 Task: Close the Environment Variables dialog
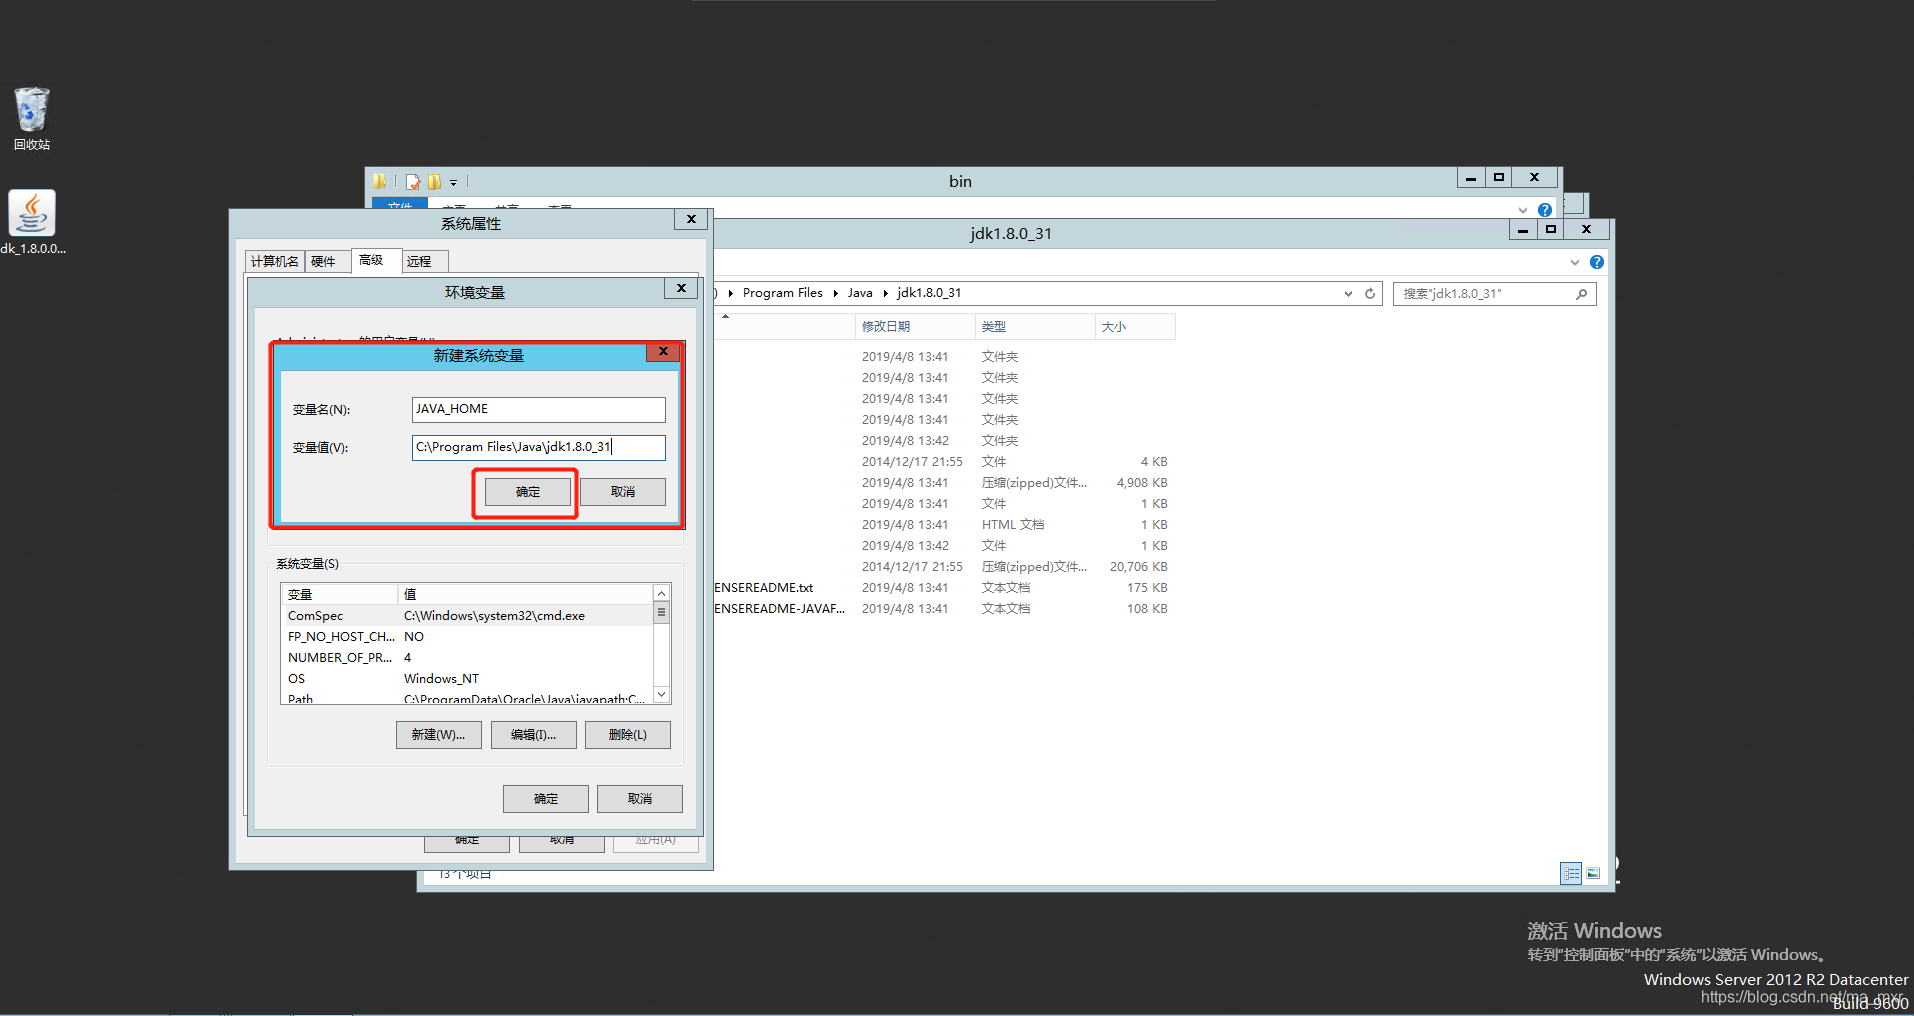tap(681, 288)
